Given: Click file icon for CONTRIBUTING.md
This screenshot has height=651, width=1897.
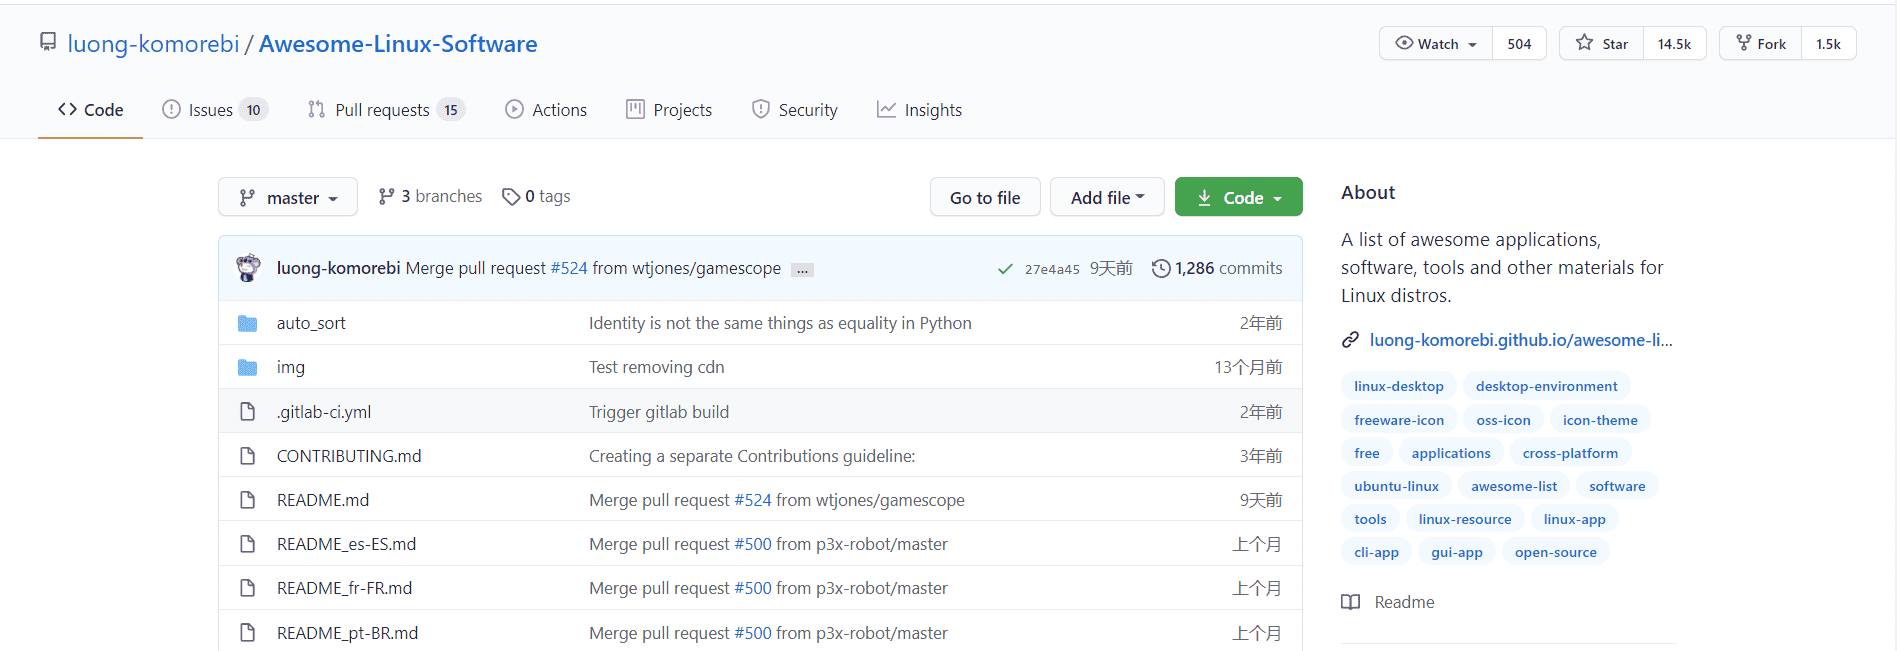Looking at the screenshot, I should pyautogui.click(x=248, y=455).
